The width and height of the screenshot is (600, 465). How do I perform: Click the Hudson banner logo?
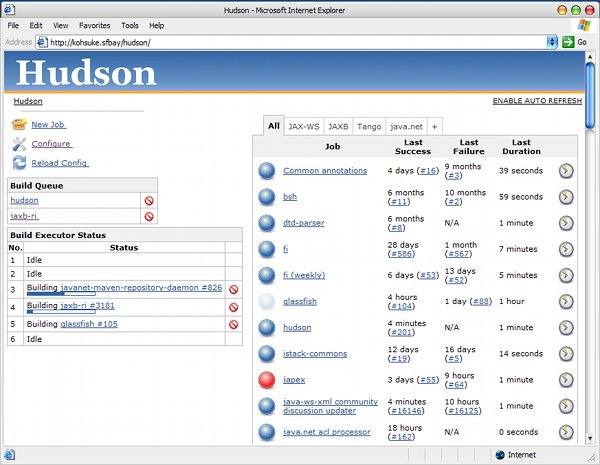pyautogui.click(x=86, y=73)
